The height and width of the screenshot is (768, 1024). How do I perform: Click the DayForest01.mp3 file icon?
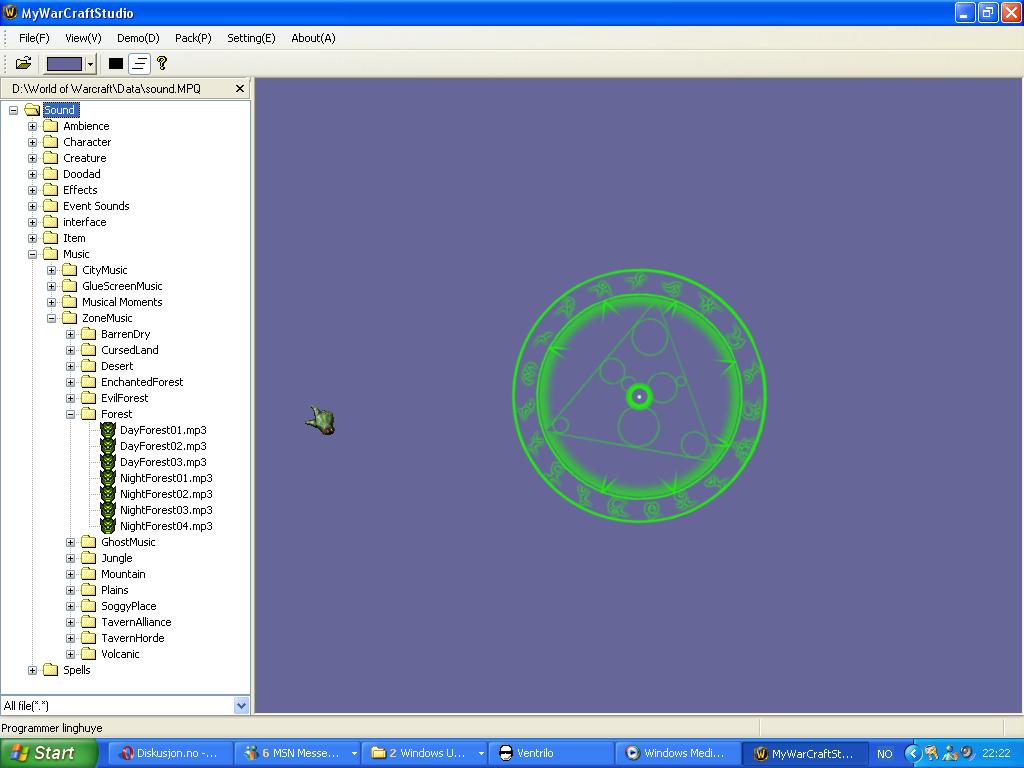[108, 430]
